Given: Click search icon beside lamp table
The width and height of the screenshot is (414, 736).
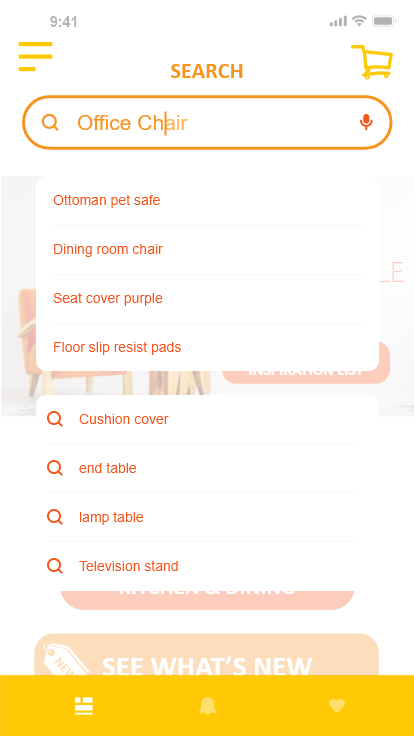Looking at the screenshot, I should (x=55, y=517).
